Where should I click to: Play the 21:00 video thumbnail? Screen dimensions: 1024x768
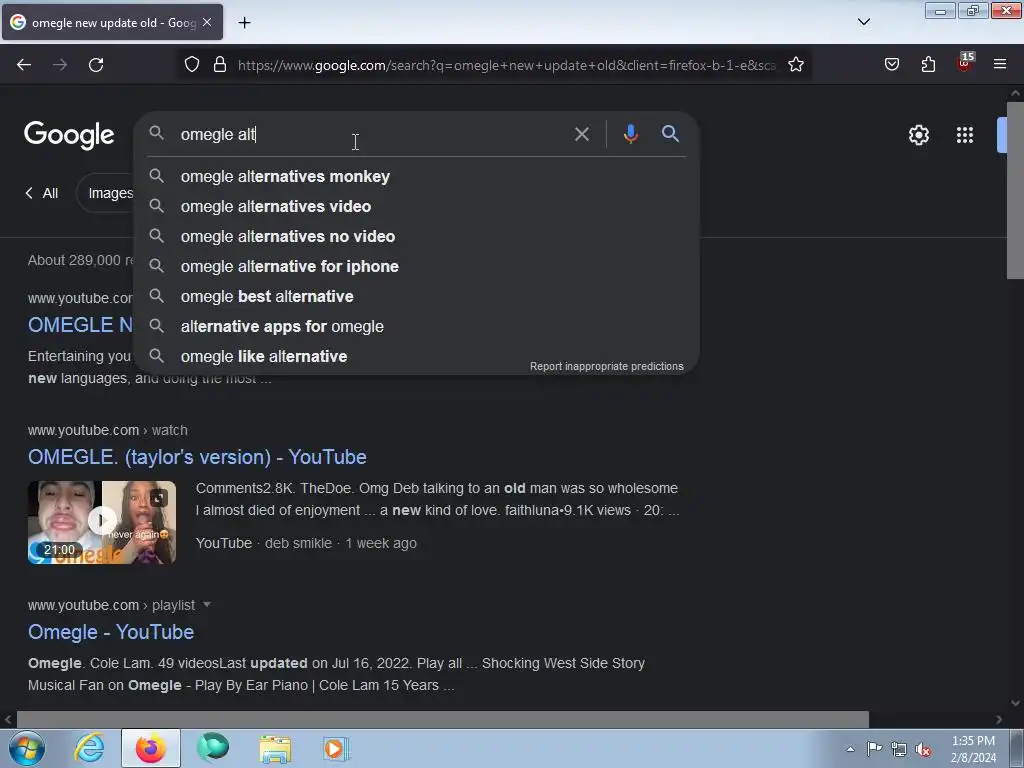102,522
